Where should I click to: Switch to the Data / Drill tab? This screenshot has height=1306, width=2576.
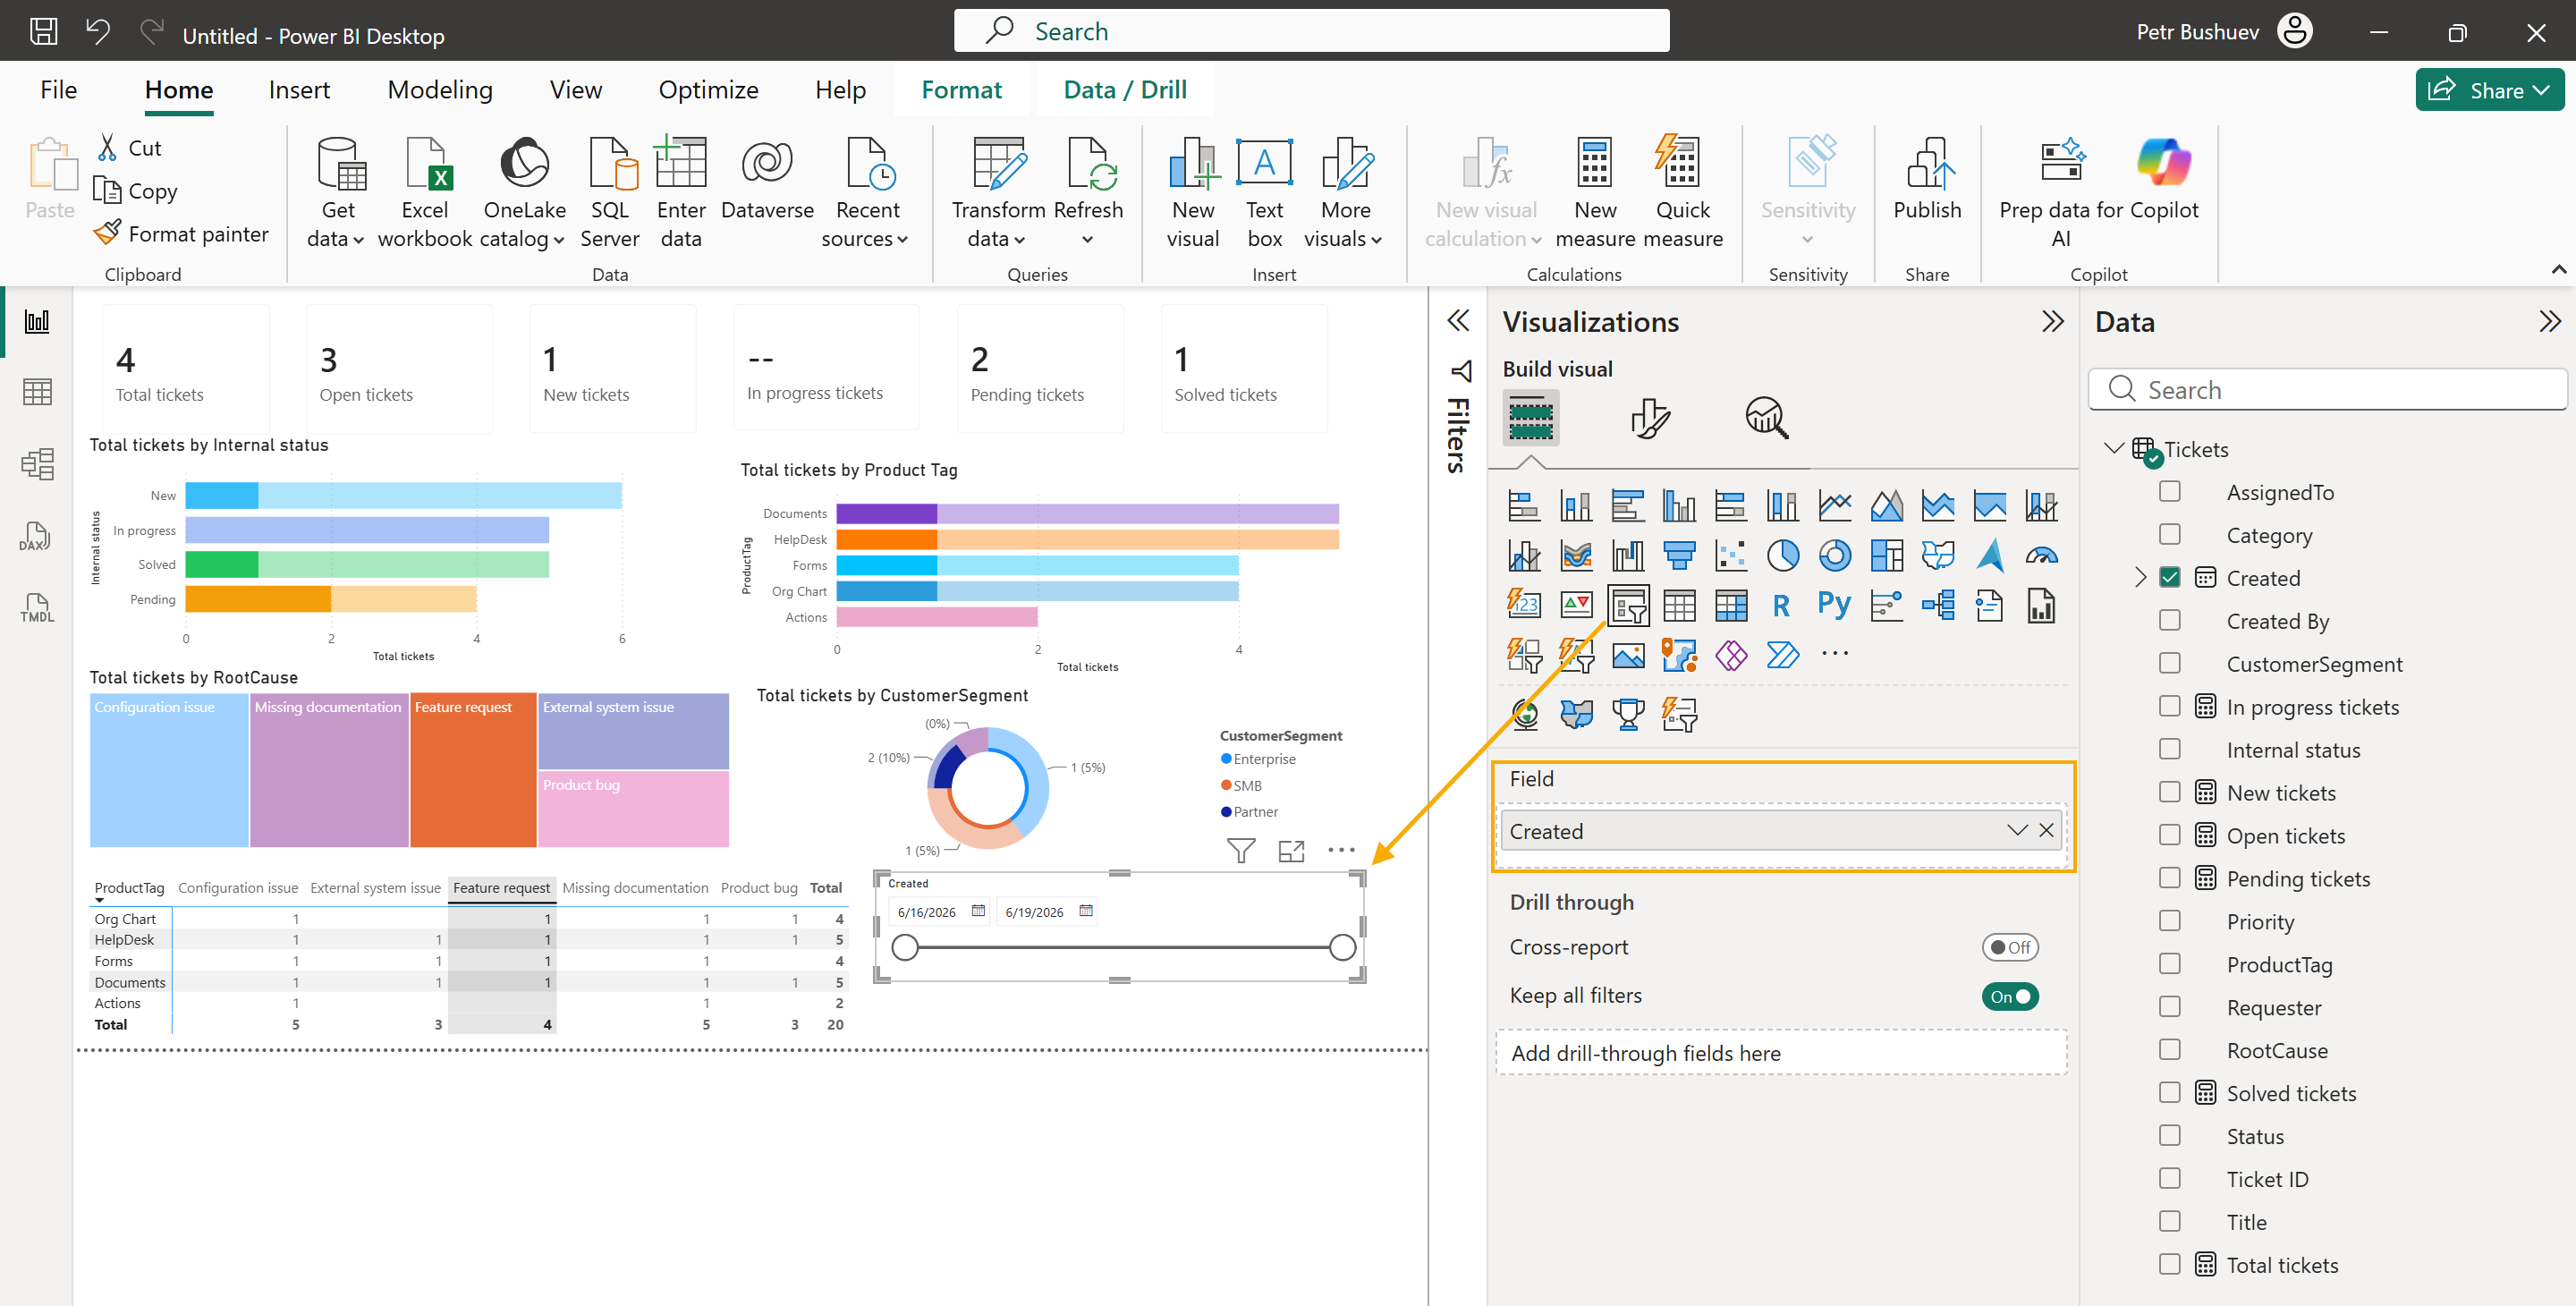[x=1125, y=90]
